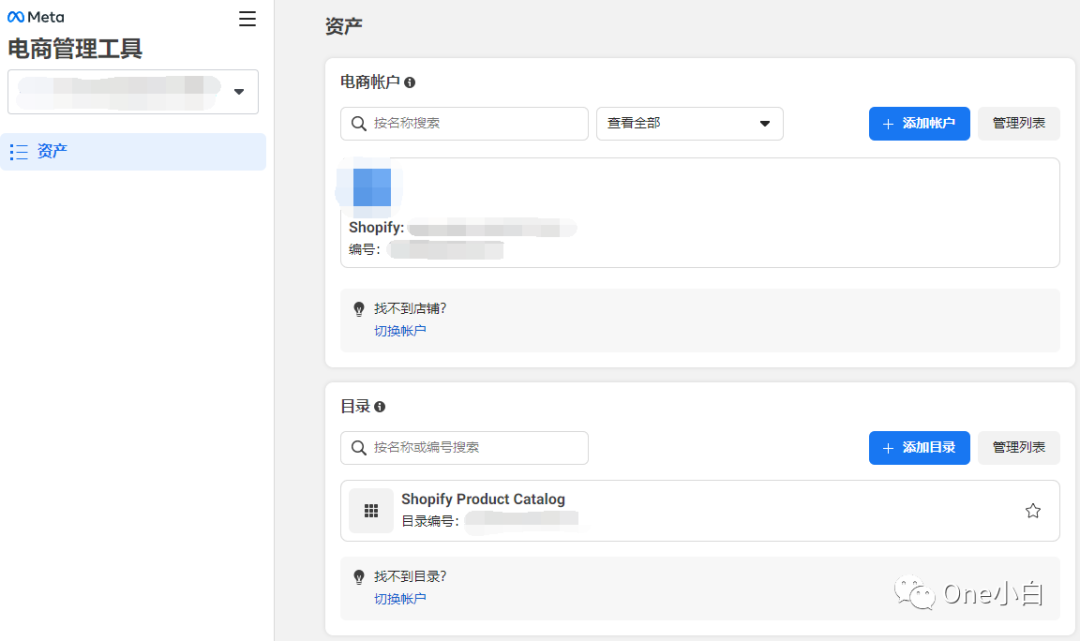Click the info icon next to 目录
This screenshot has height=641, width=1080.
tap(380, 406)
